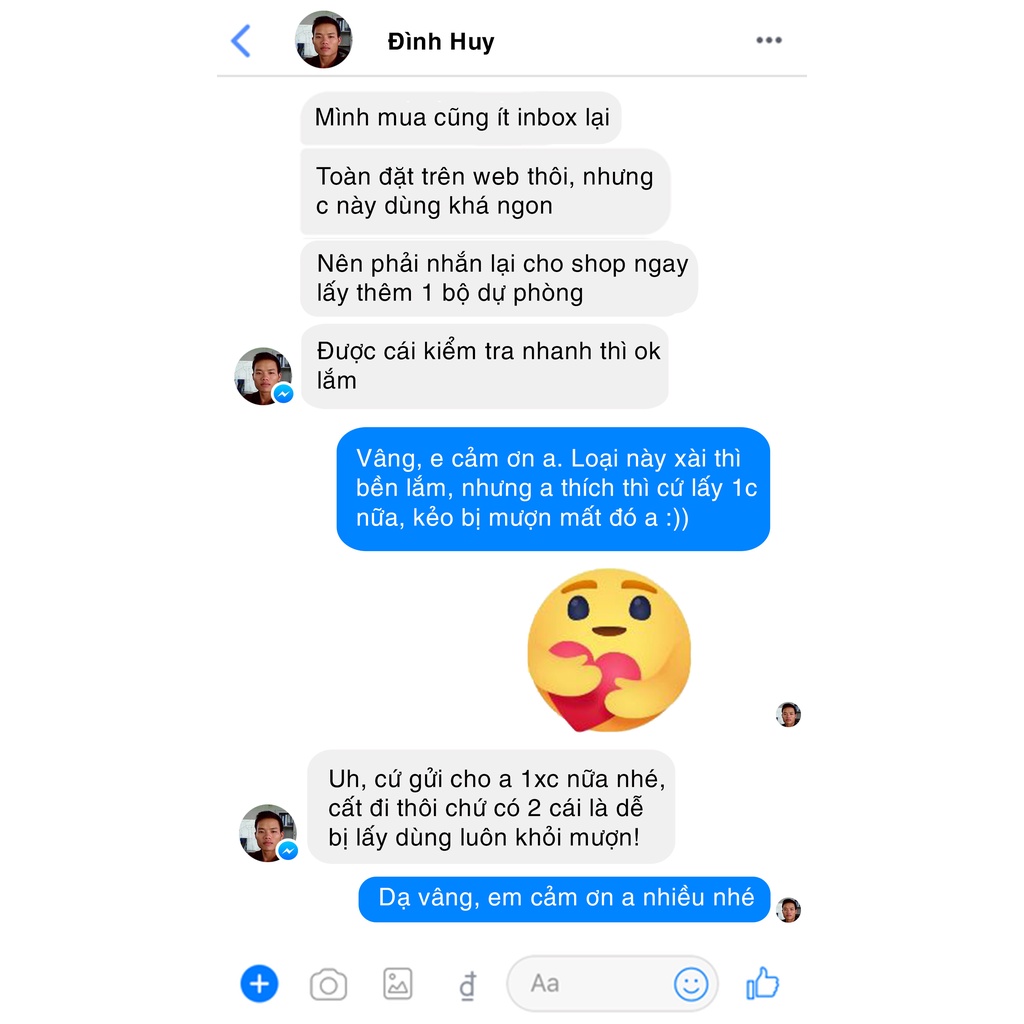Open Đình Huy profile photo in header
Image resolution: width=1024 pixels, height=1024 pixels.
[323, 40]
